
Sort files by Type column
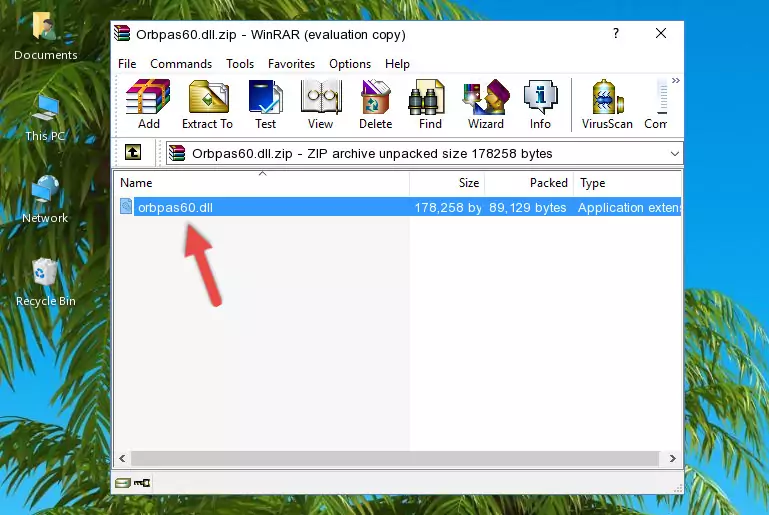click(627, 183)
